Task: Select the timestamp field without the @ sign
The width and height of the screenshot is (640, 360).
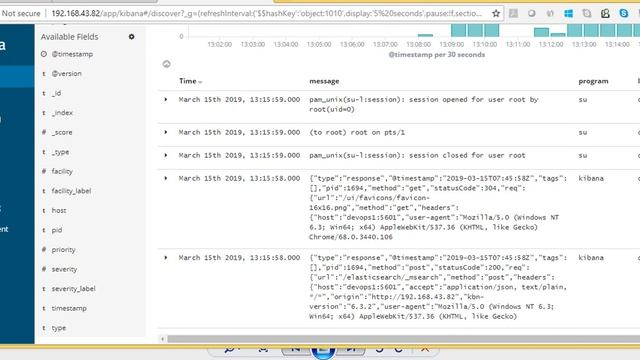Action: 69,308
